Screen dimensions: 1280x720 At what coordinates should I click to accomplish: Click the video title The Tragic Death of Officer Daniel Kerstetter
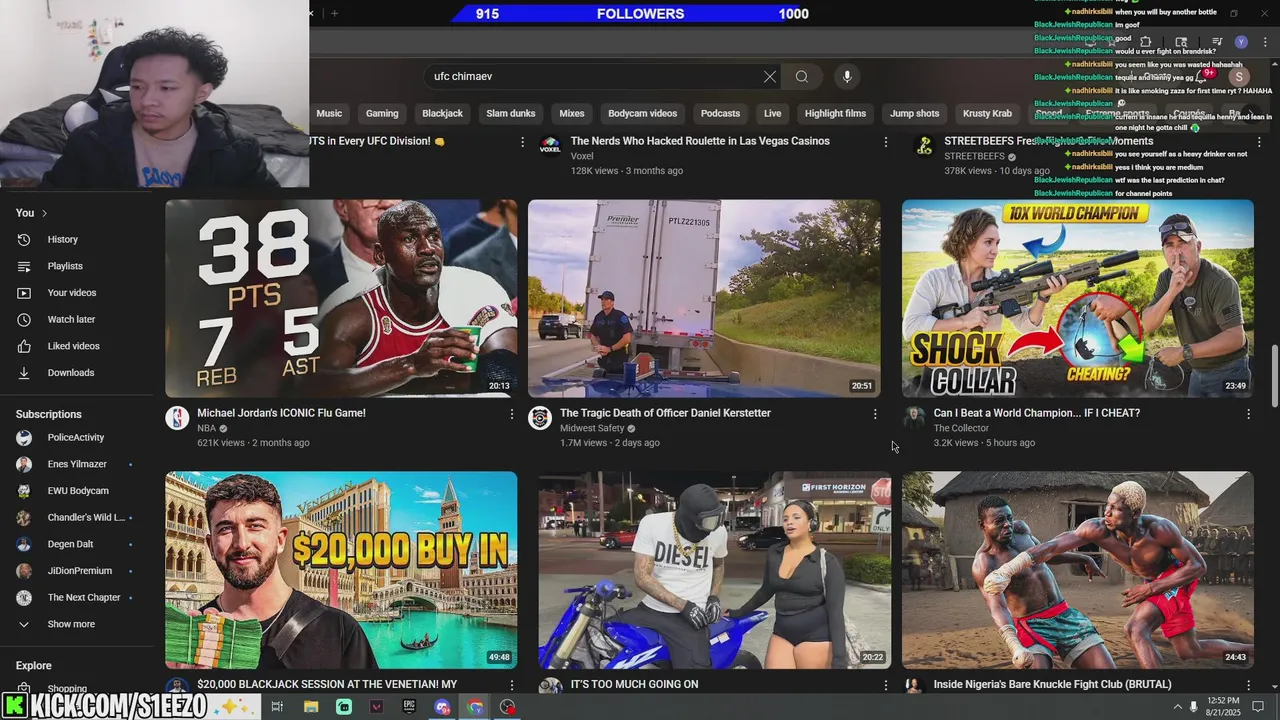(x=665, y=413)
